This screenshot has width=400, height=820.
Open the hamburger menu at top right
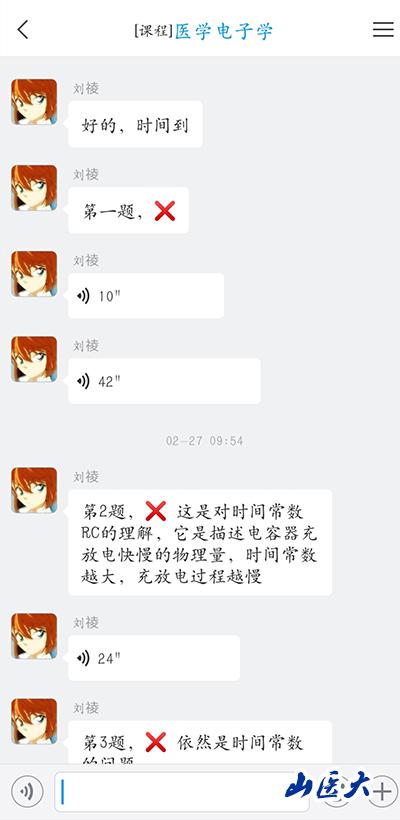click(383, 30)
